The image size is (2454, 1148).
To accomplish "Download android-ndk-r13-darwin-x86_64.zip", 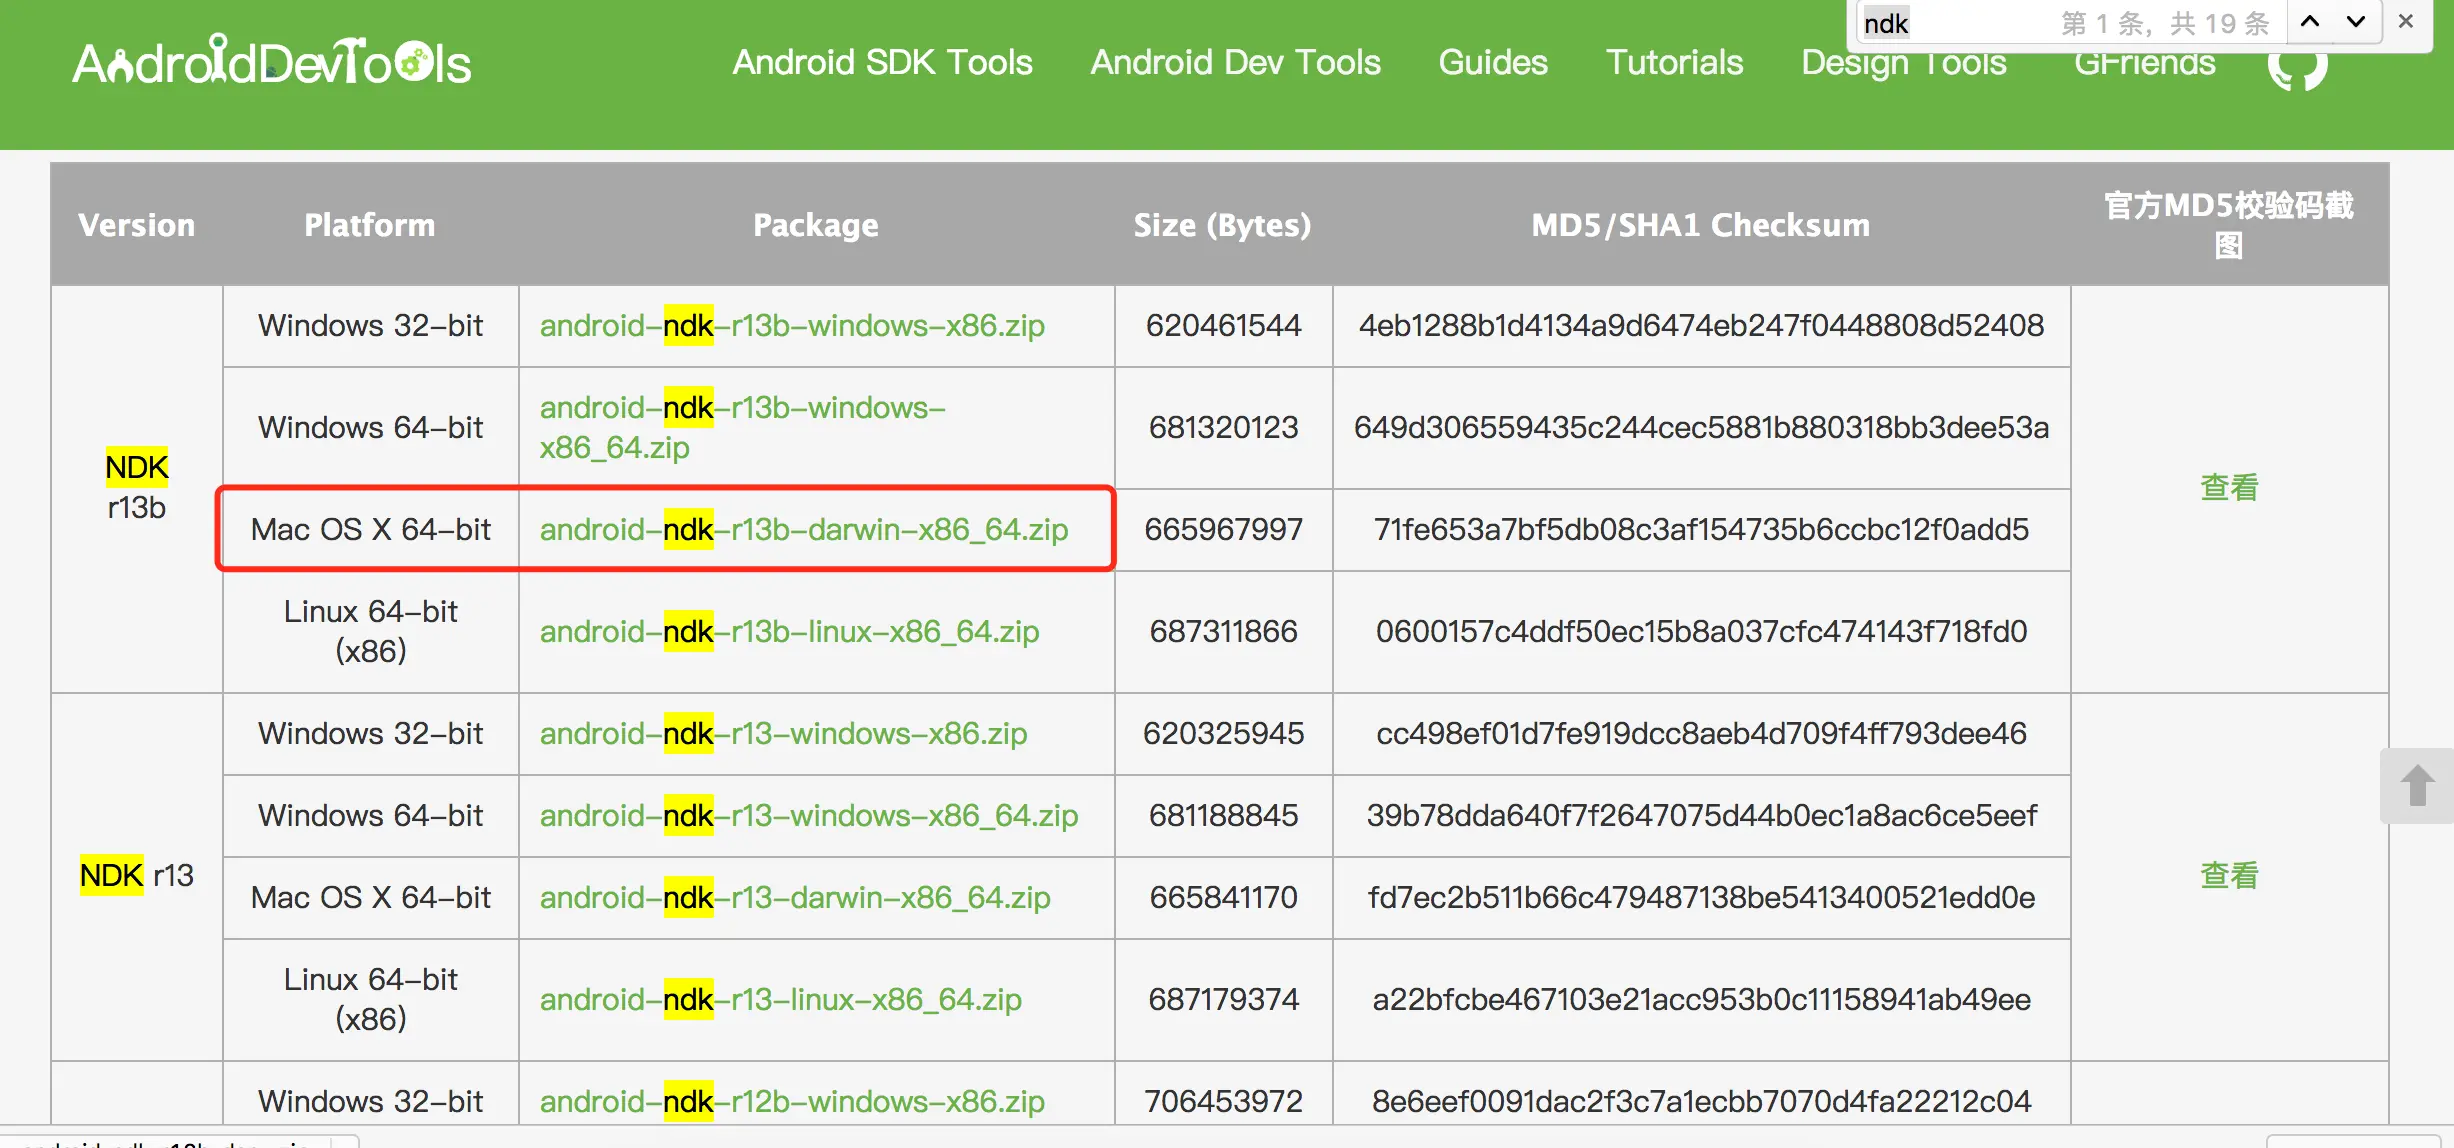I will [795, 897].
